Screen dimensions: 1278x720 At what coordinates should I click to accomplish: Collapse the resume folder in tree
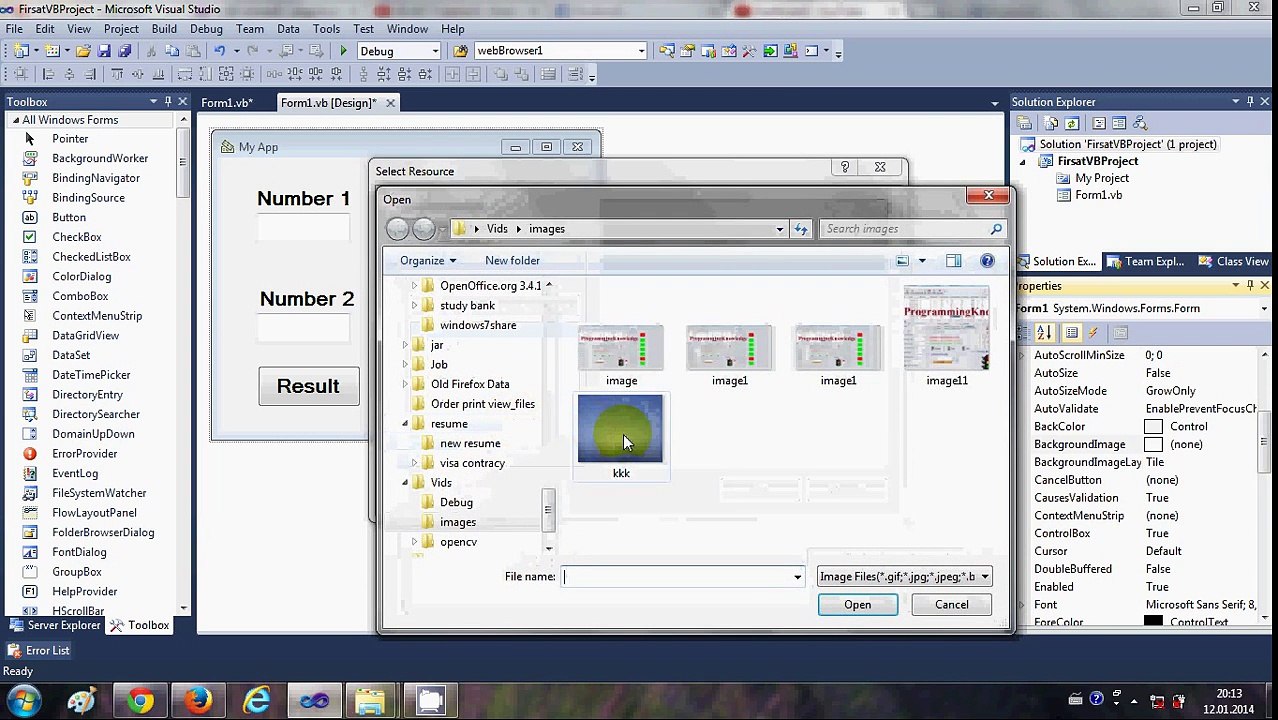click(405, 424)
